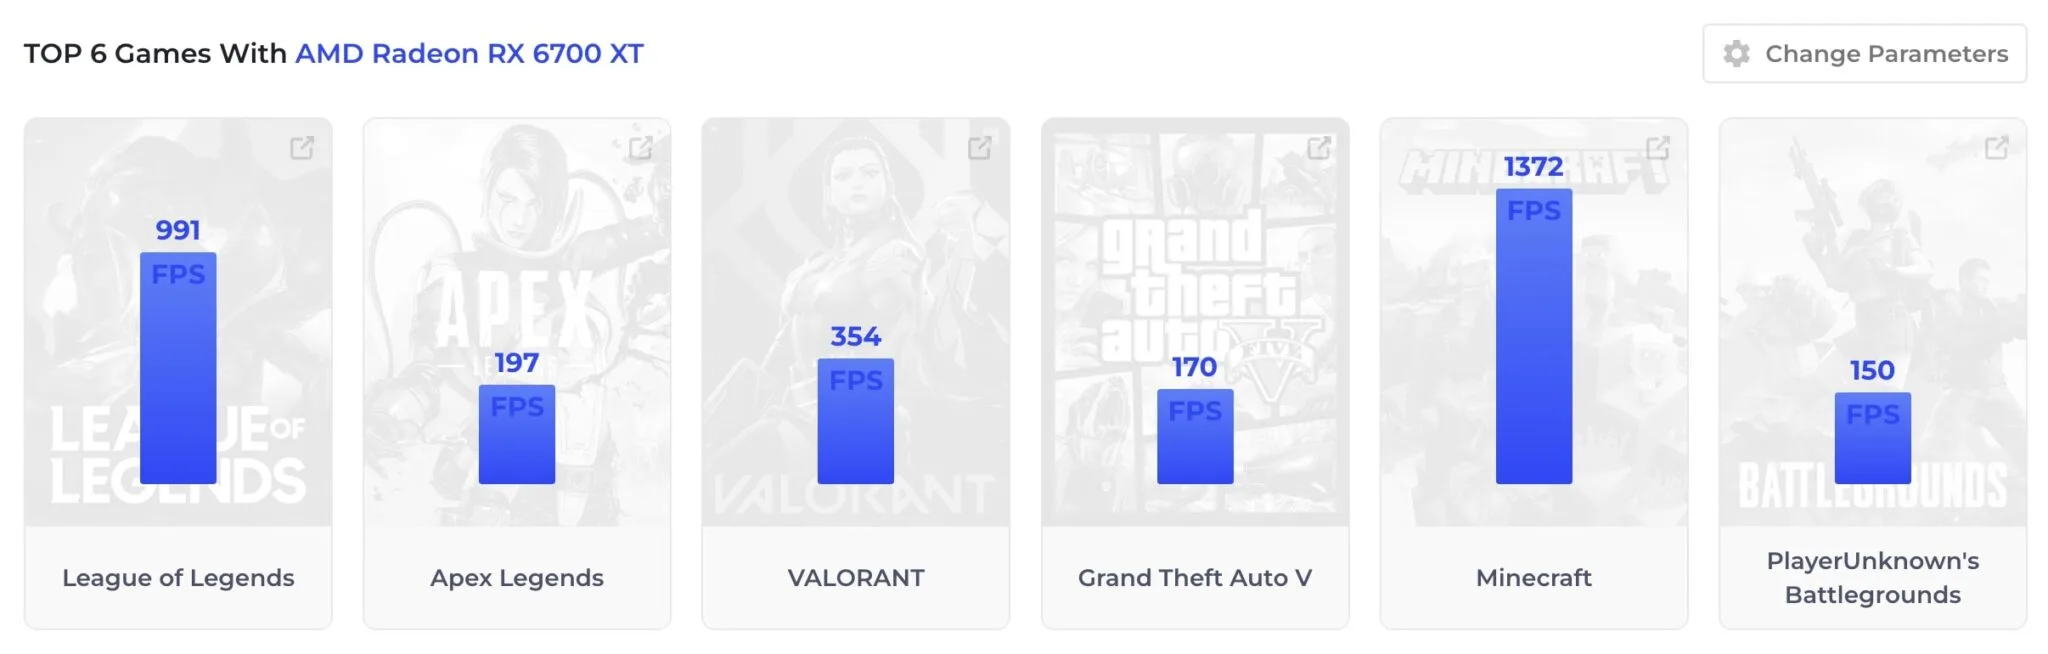Click the VALORANT game title label

tap(856, 578)
